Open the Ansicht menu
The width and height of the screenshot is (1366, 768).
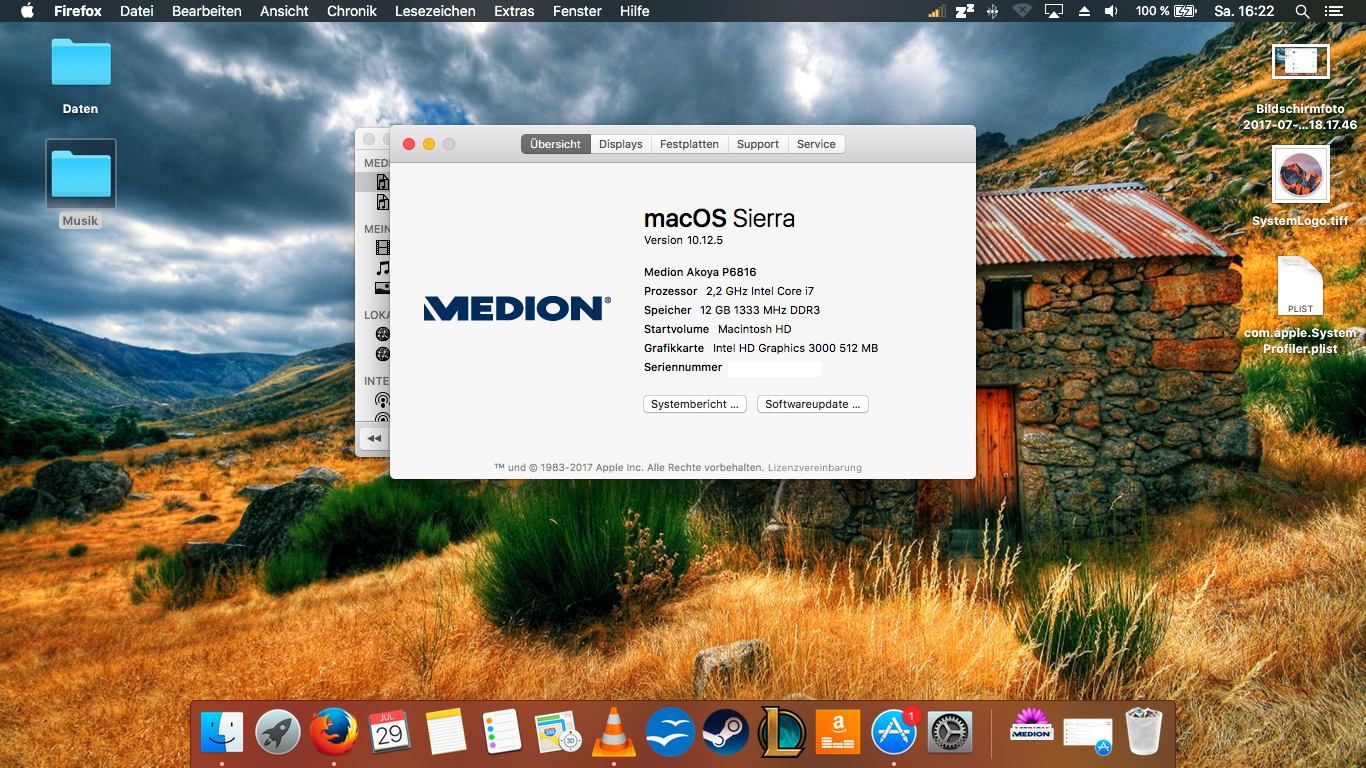point(284,11)
